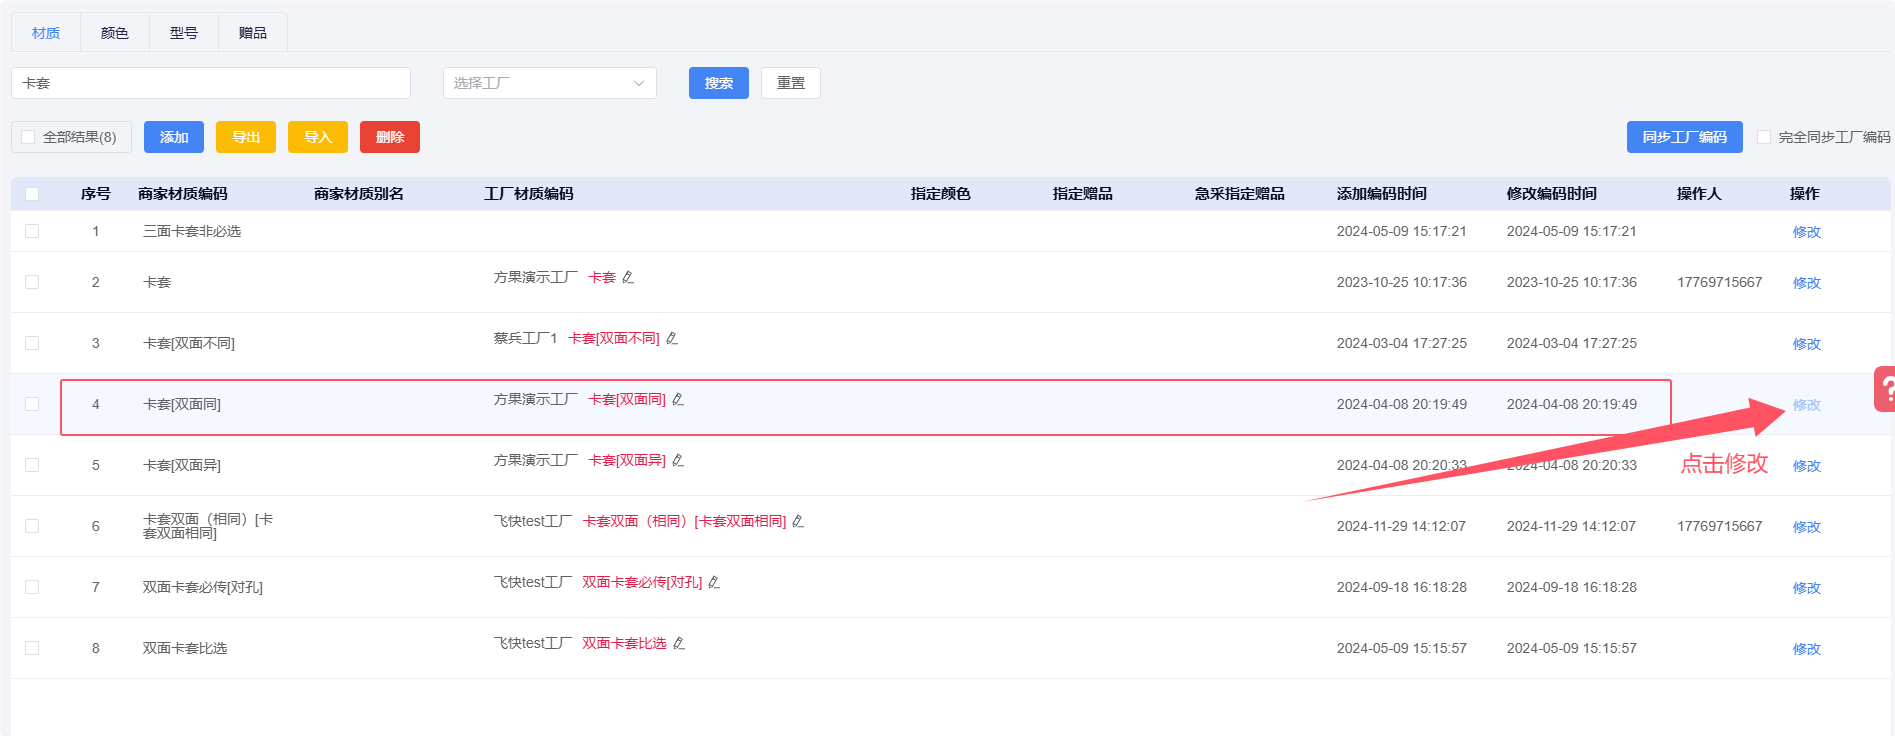Click edit pencil next to 卡套[双面异]

(678, 460)
